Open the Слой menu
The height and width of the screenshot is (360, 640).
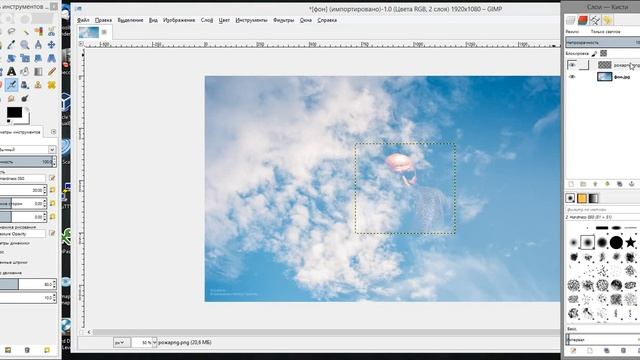point(207,20)
